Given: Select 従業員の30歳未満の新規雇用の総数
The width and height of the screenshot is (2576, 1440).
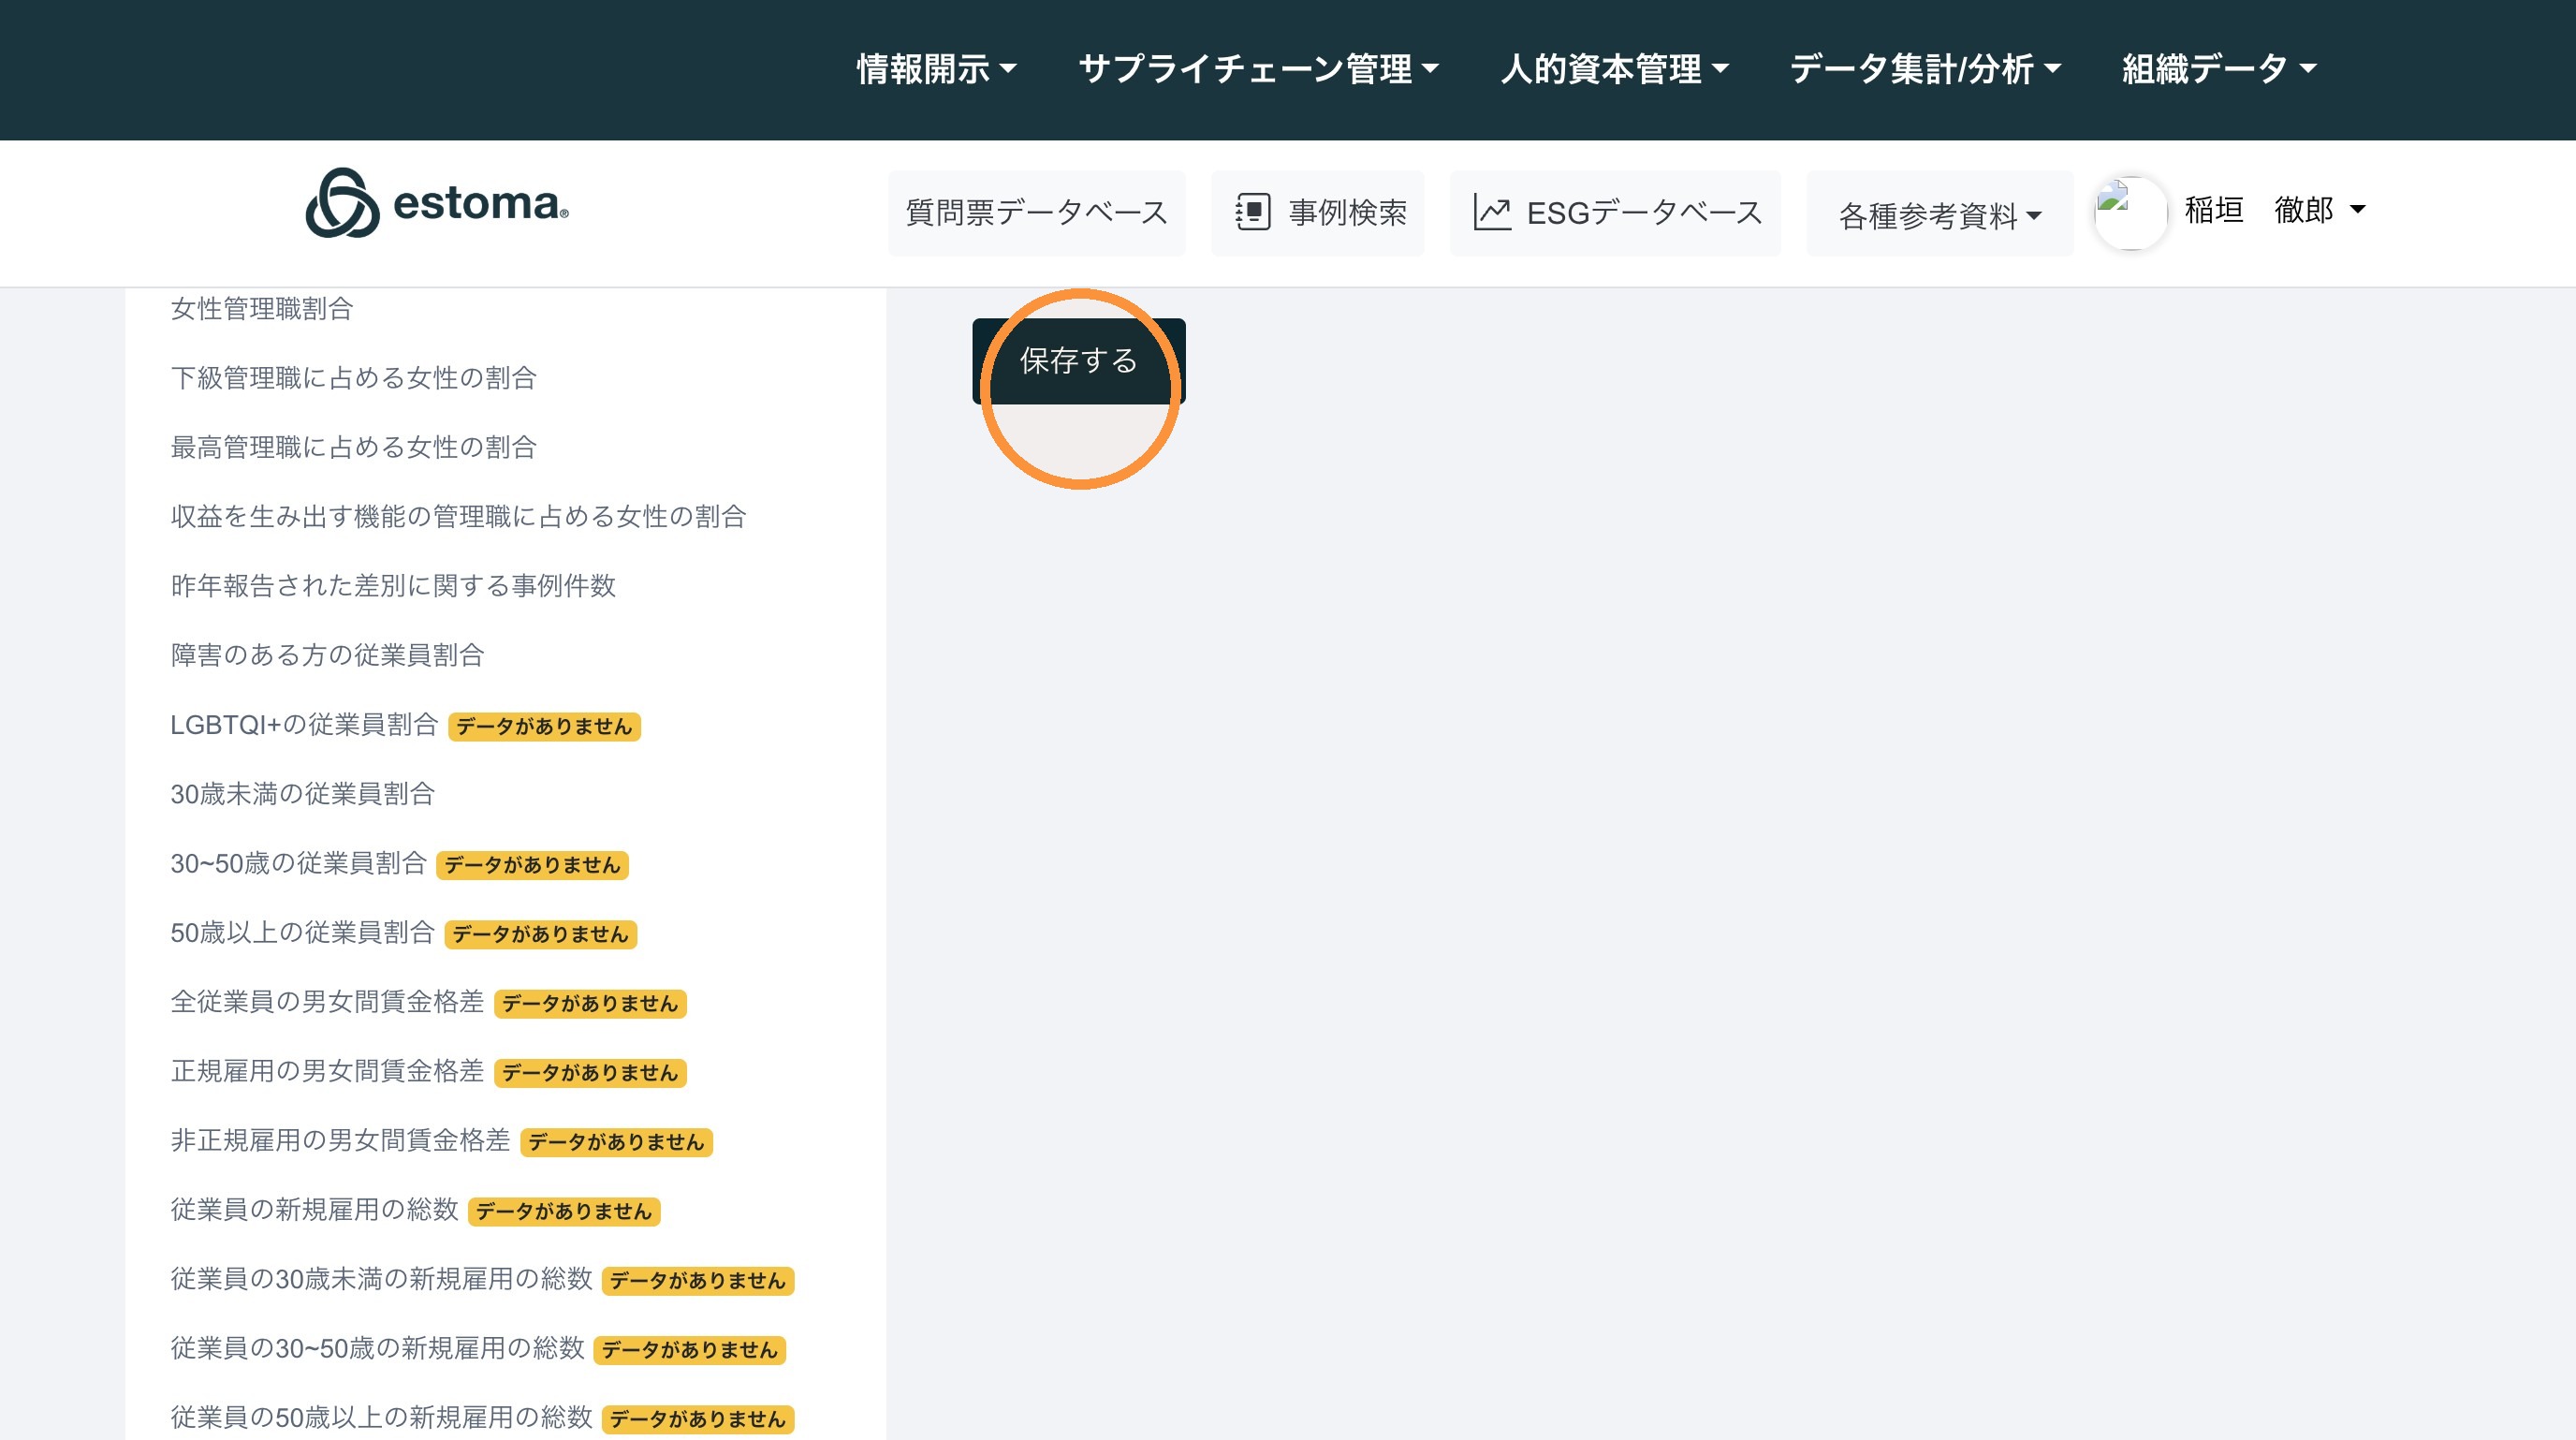Looking at the screenshot, I should (x=382, y=1278).
